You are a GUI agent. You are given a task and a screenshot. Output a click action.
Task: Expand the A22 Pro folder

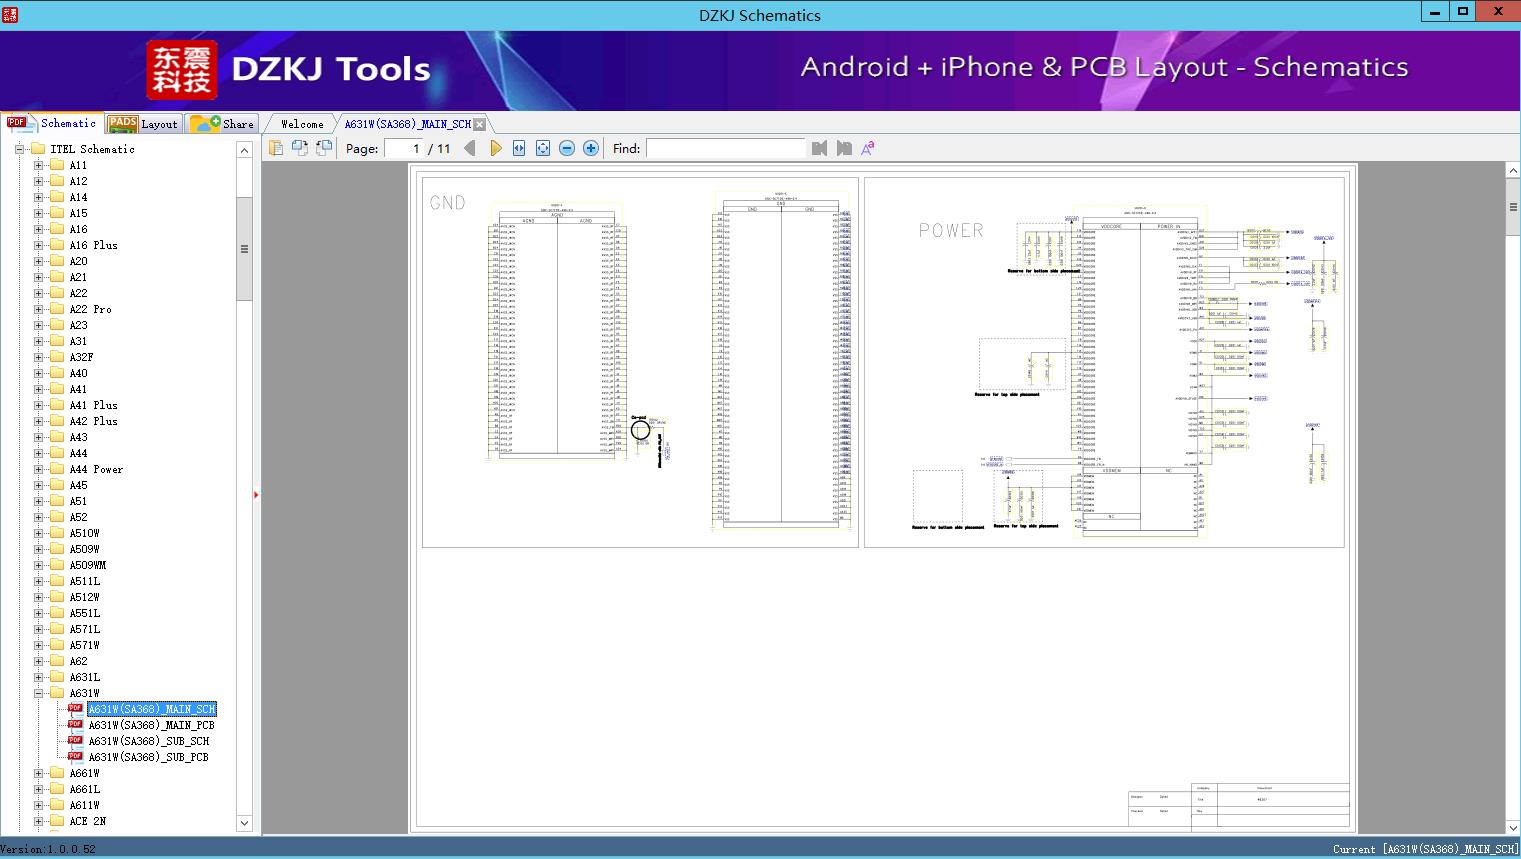[38, 309]
